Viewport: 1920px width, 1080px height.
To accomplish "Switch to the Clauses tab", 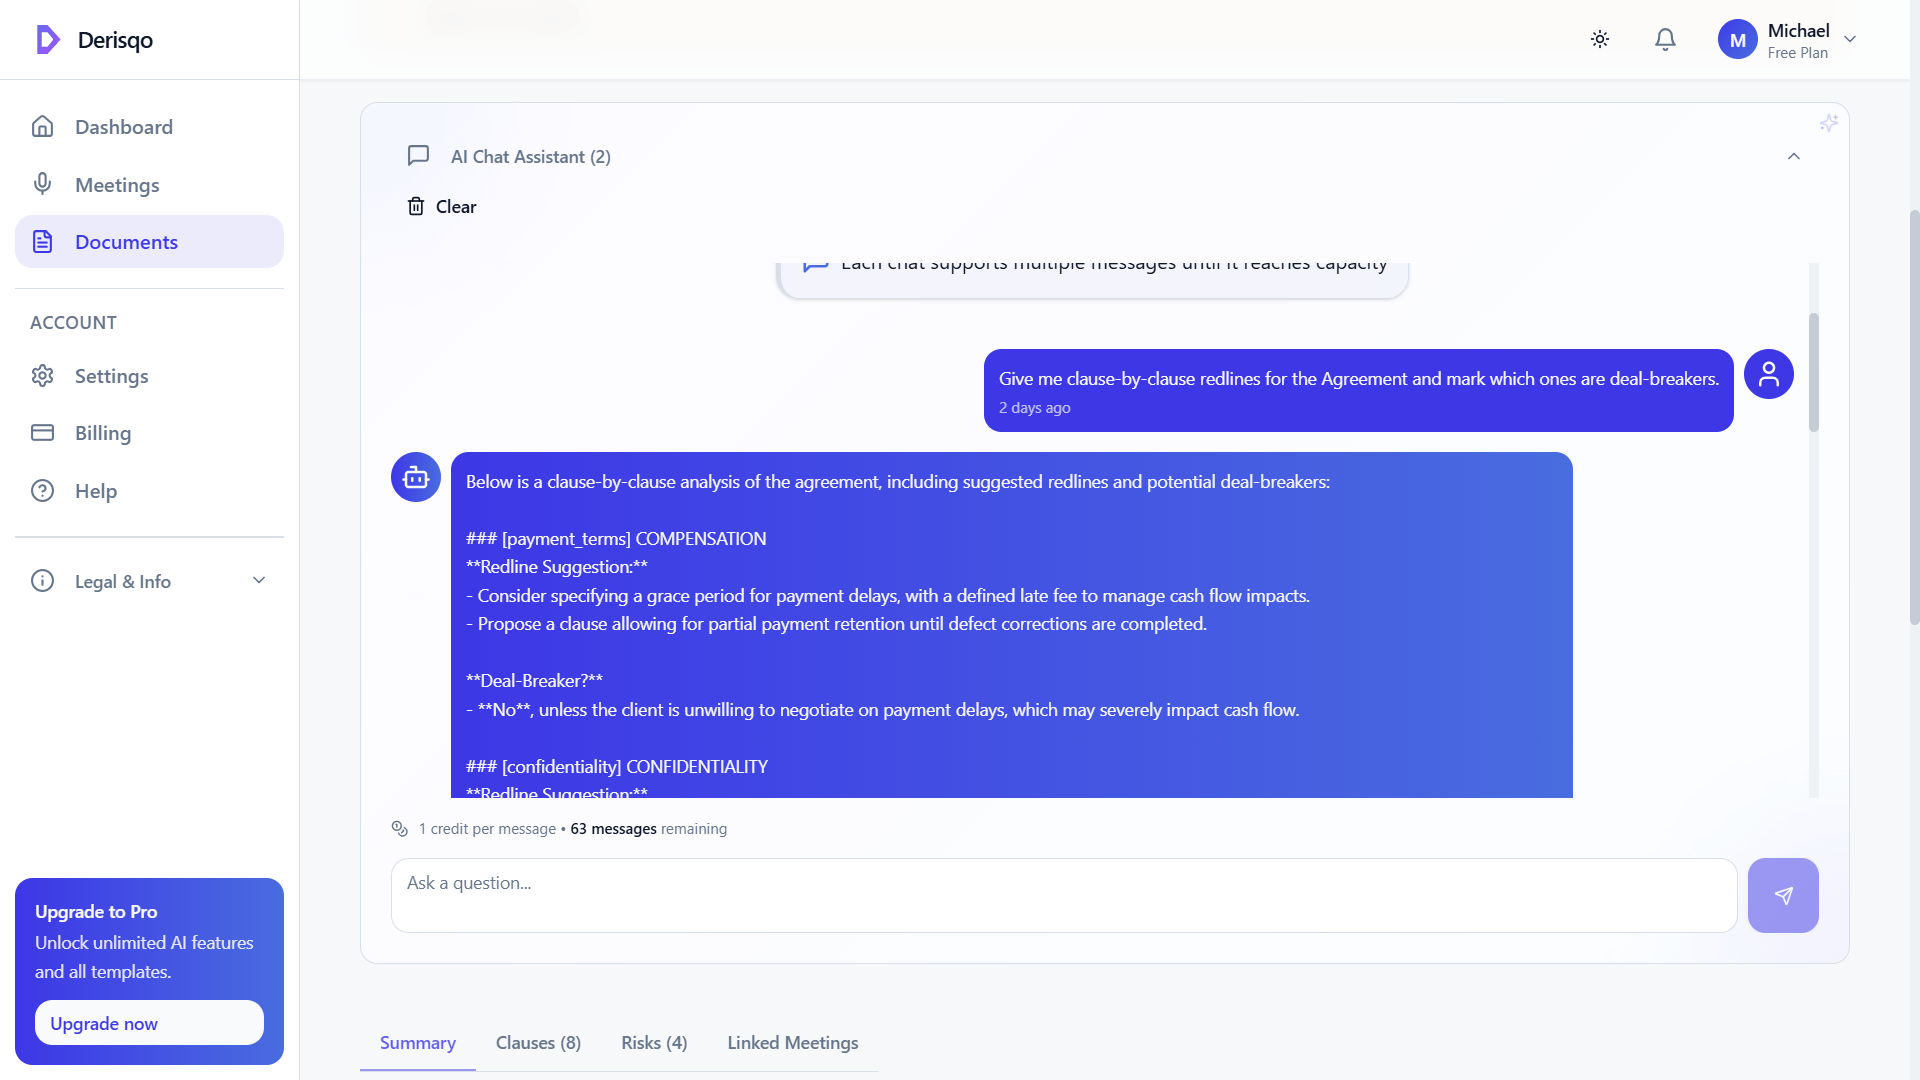I will 538,1042.
